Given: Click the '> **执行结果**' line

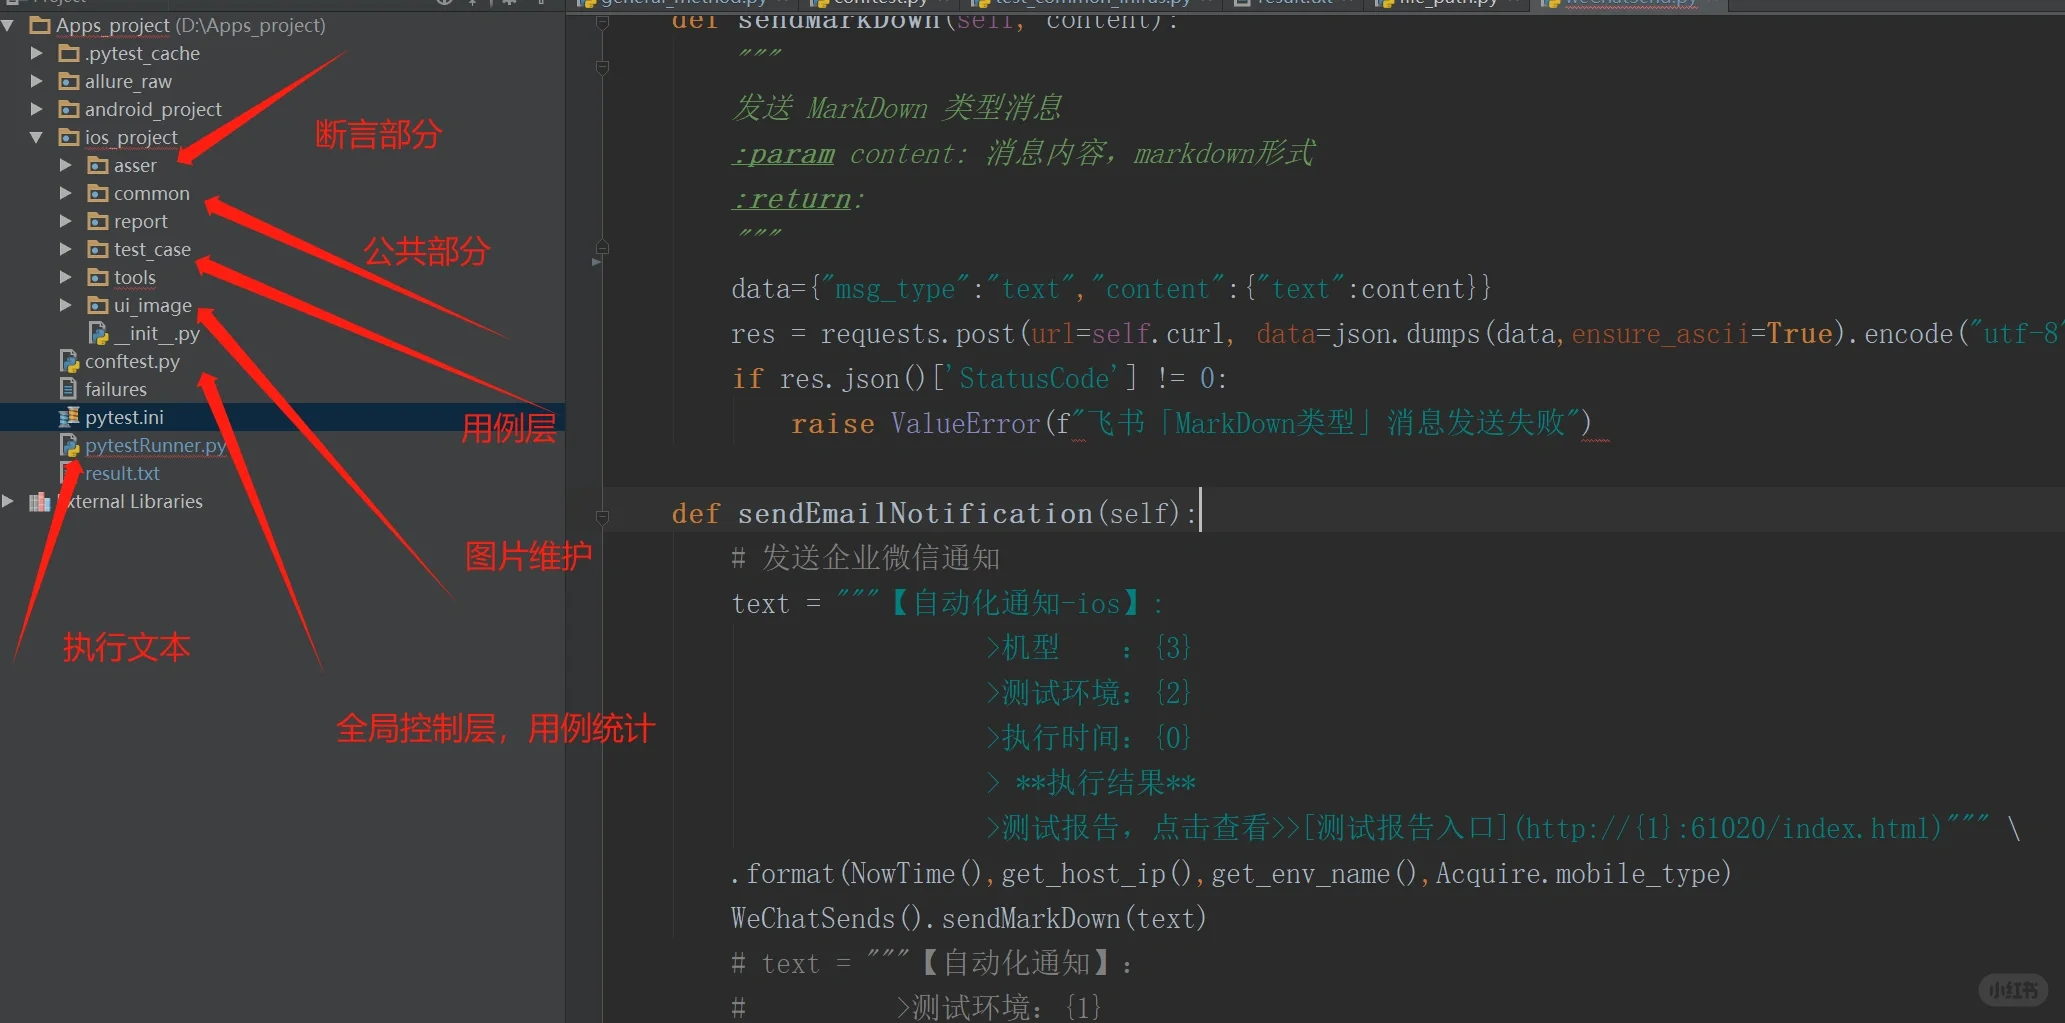Looking at the screenshot, I should point(1090,783).
